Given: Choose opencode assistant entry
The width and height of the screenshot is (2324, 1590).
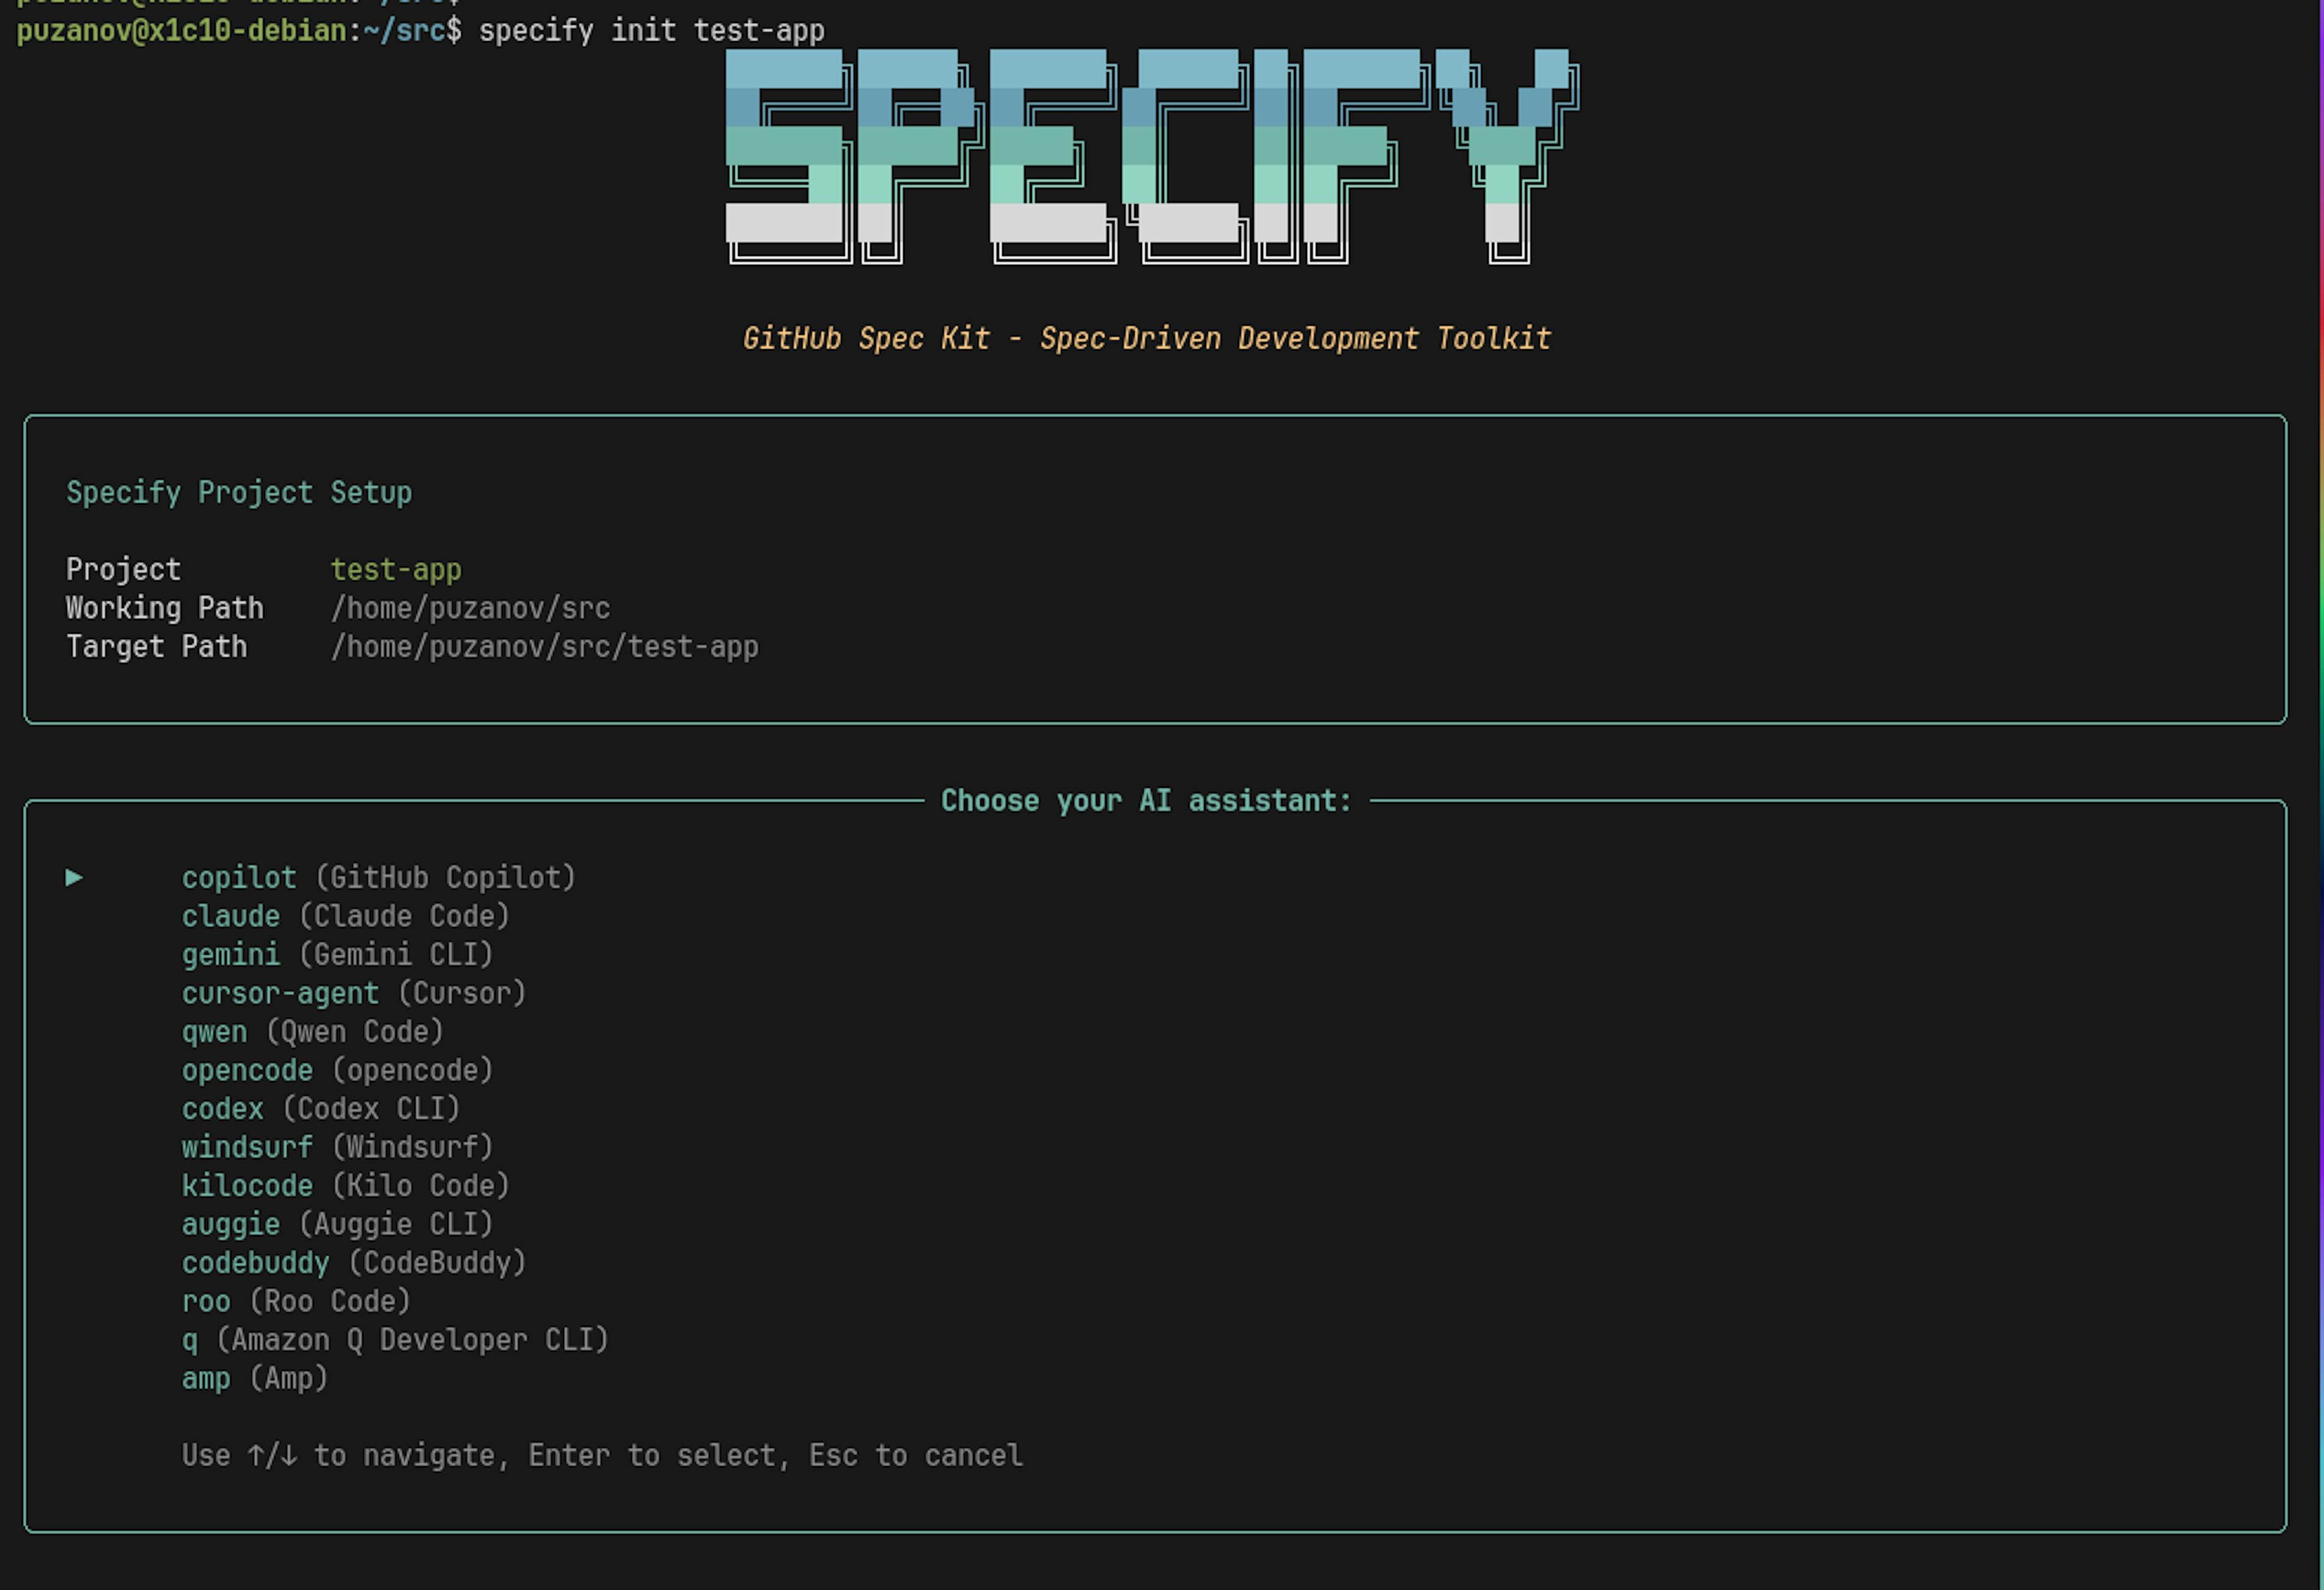Looking at the screenshot, I should tap(337, 1070).
